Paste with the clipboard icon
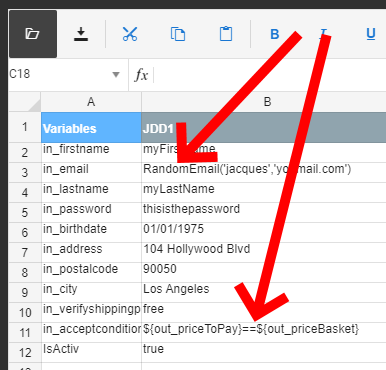The width and height of the screenshot is (386, 370). tap(226, 34)
